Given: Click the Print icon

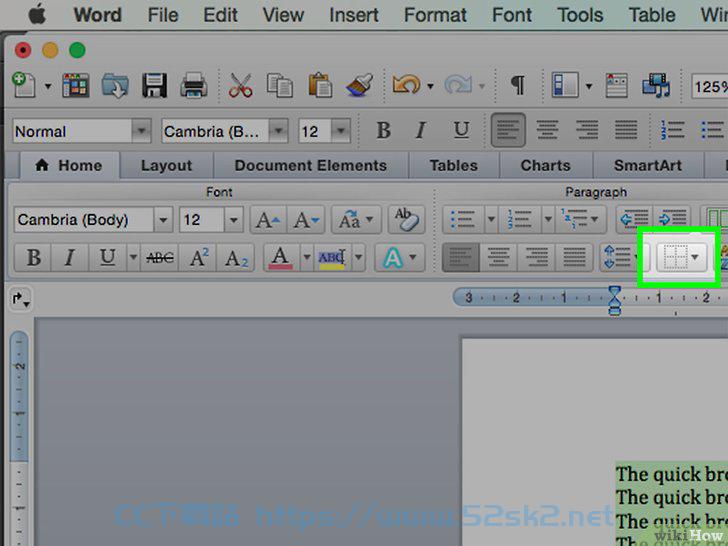Looking at the screenshot, I should coord(194,85).
